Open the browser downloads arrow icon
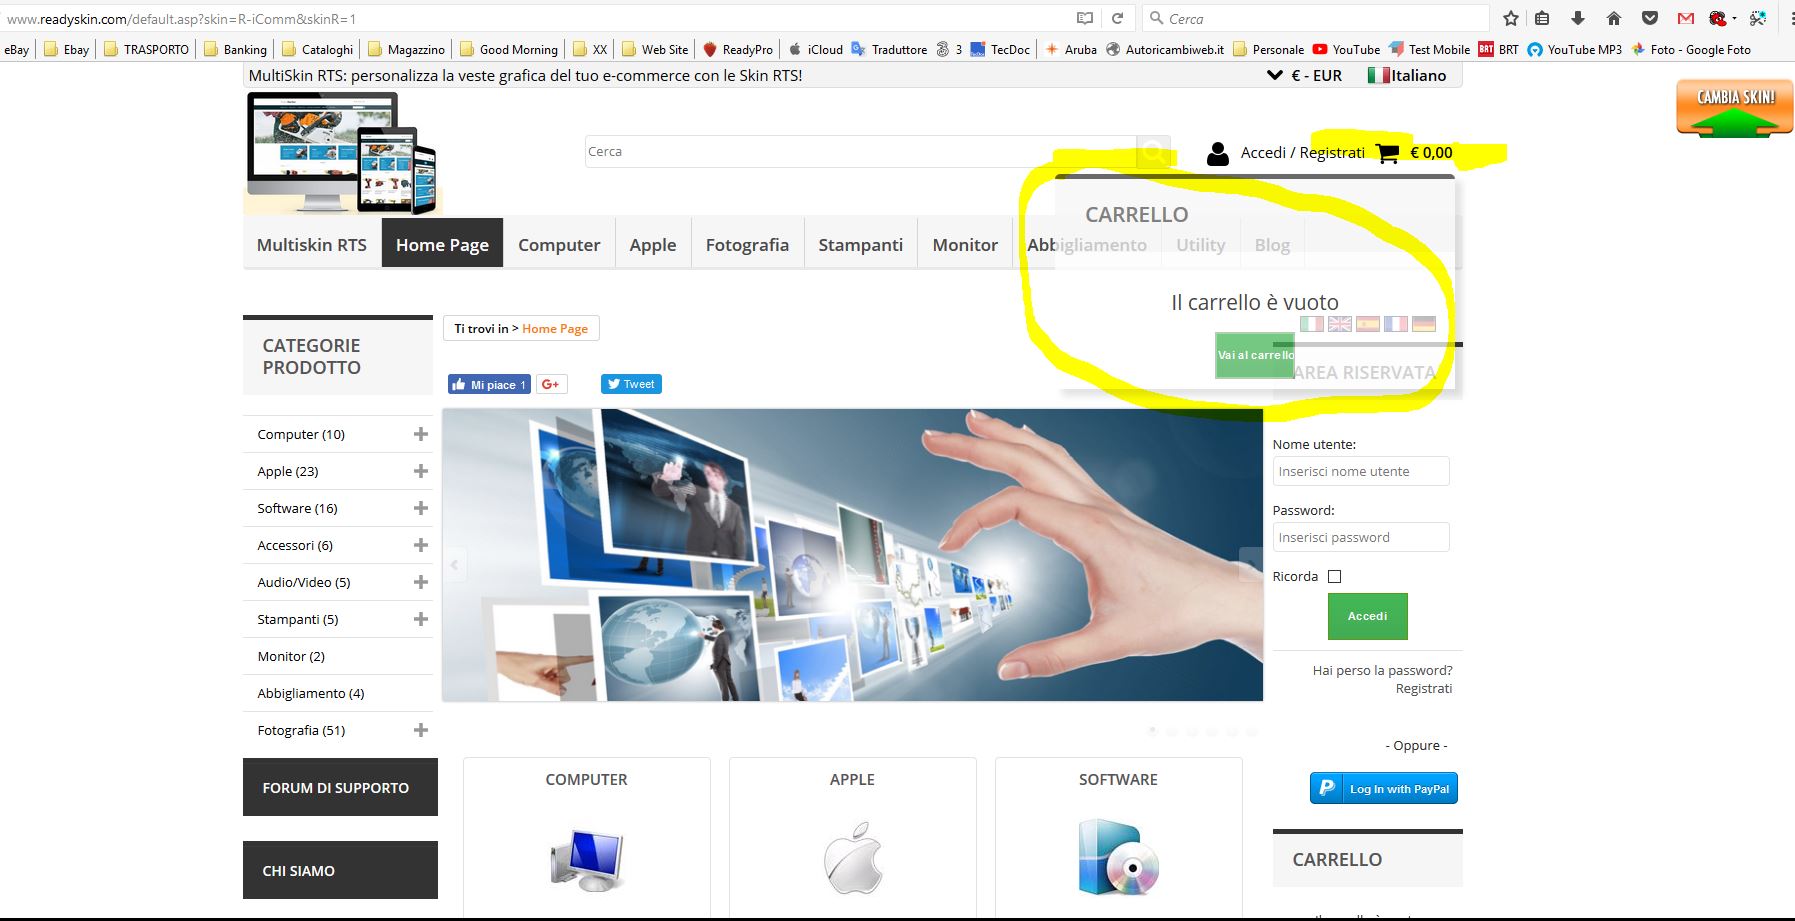Screen dimensions: 1795x921 1578,18
